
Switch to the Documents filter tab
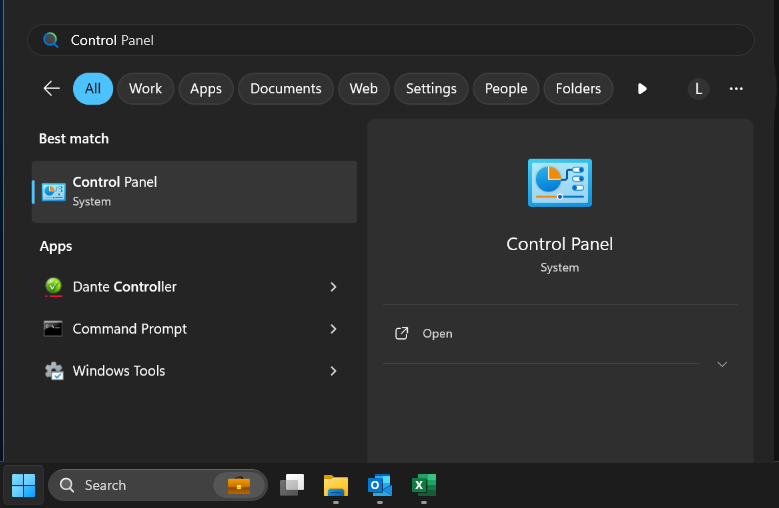coord(286,89)
